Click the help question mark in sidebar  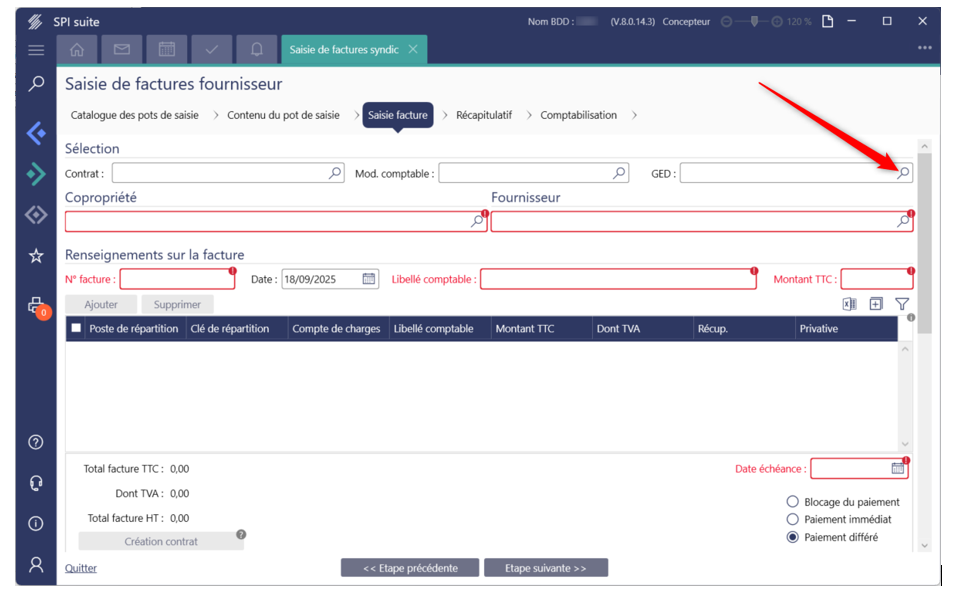coord(36,442)
